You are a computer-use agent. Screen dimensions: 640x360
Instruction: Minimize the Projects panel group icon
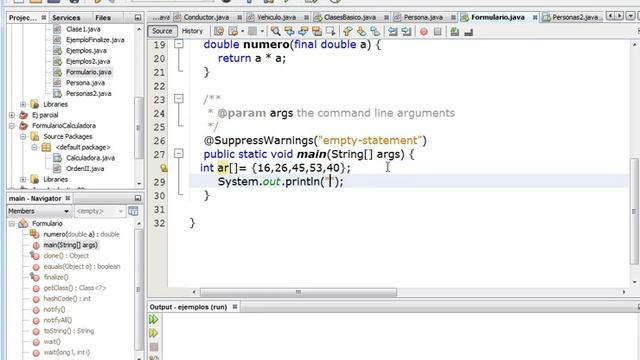pyautogui.click(x=138, y=18)
